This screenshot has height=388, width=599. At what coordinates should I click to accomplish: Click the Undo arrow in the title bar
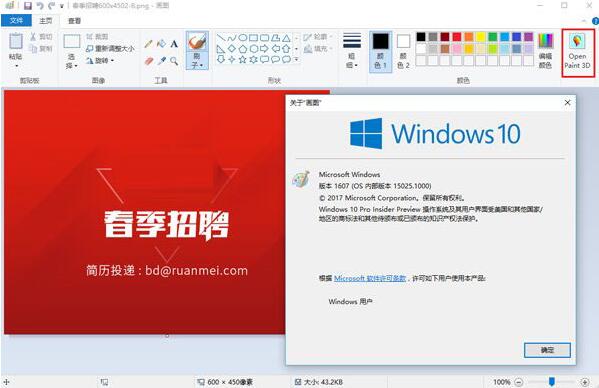(39, 6)
